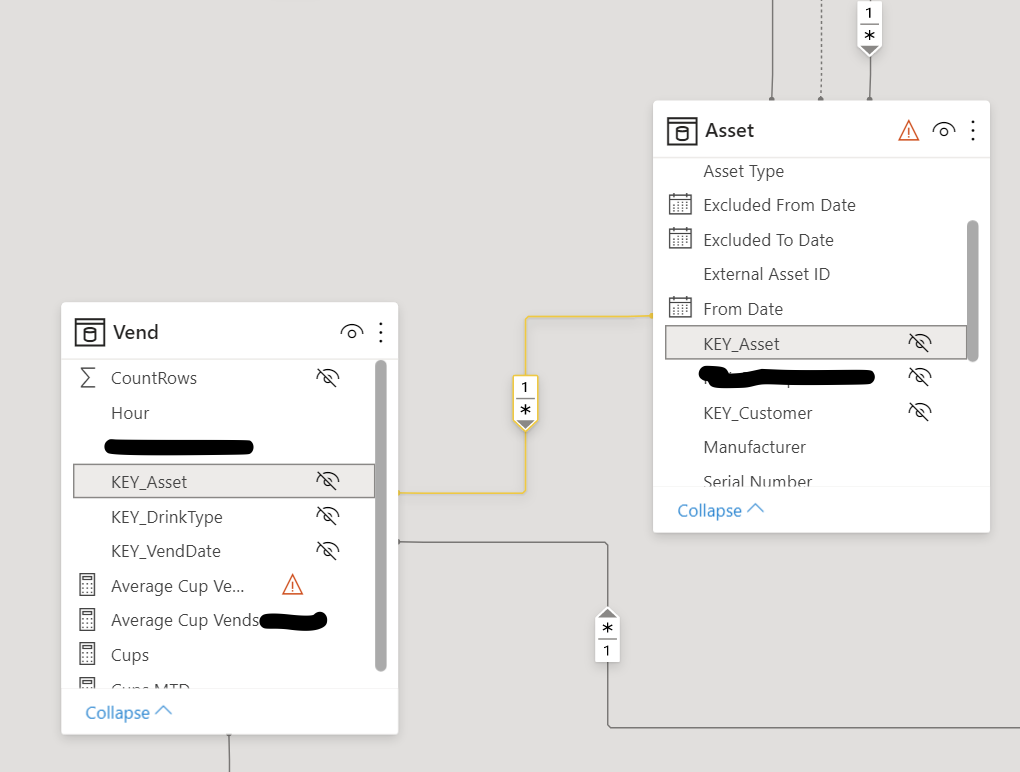1020x772 pixels.
Task: Select the Cups measure
Action: point(130,655)
